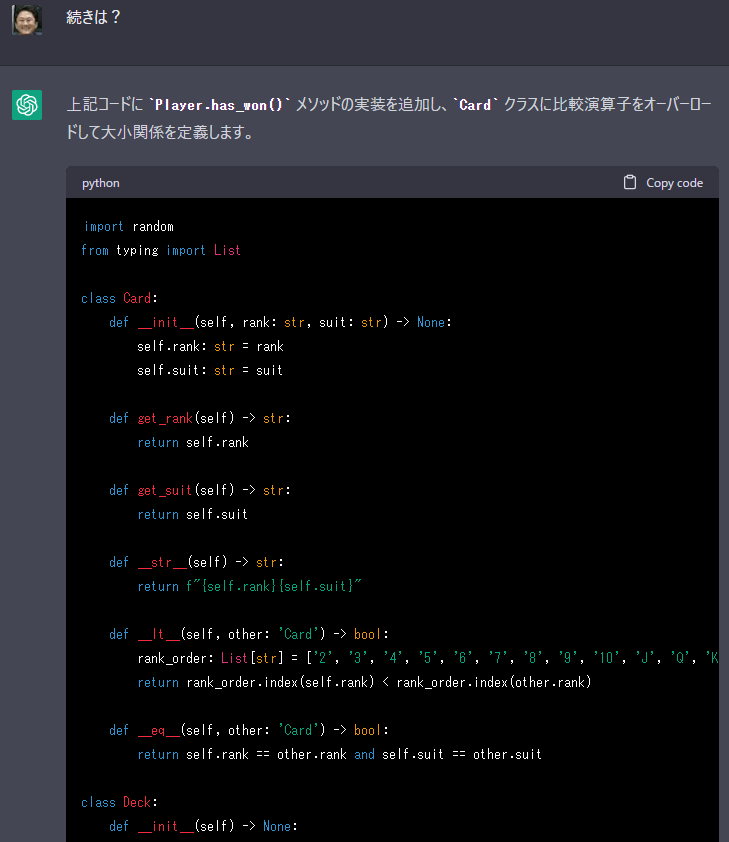The height and width of the screenshot is (842, 729).
Task: Click the Card __init__ method signature with rank and suit
Action: point(280,322)
